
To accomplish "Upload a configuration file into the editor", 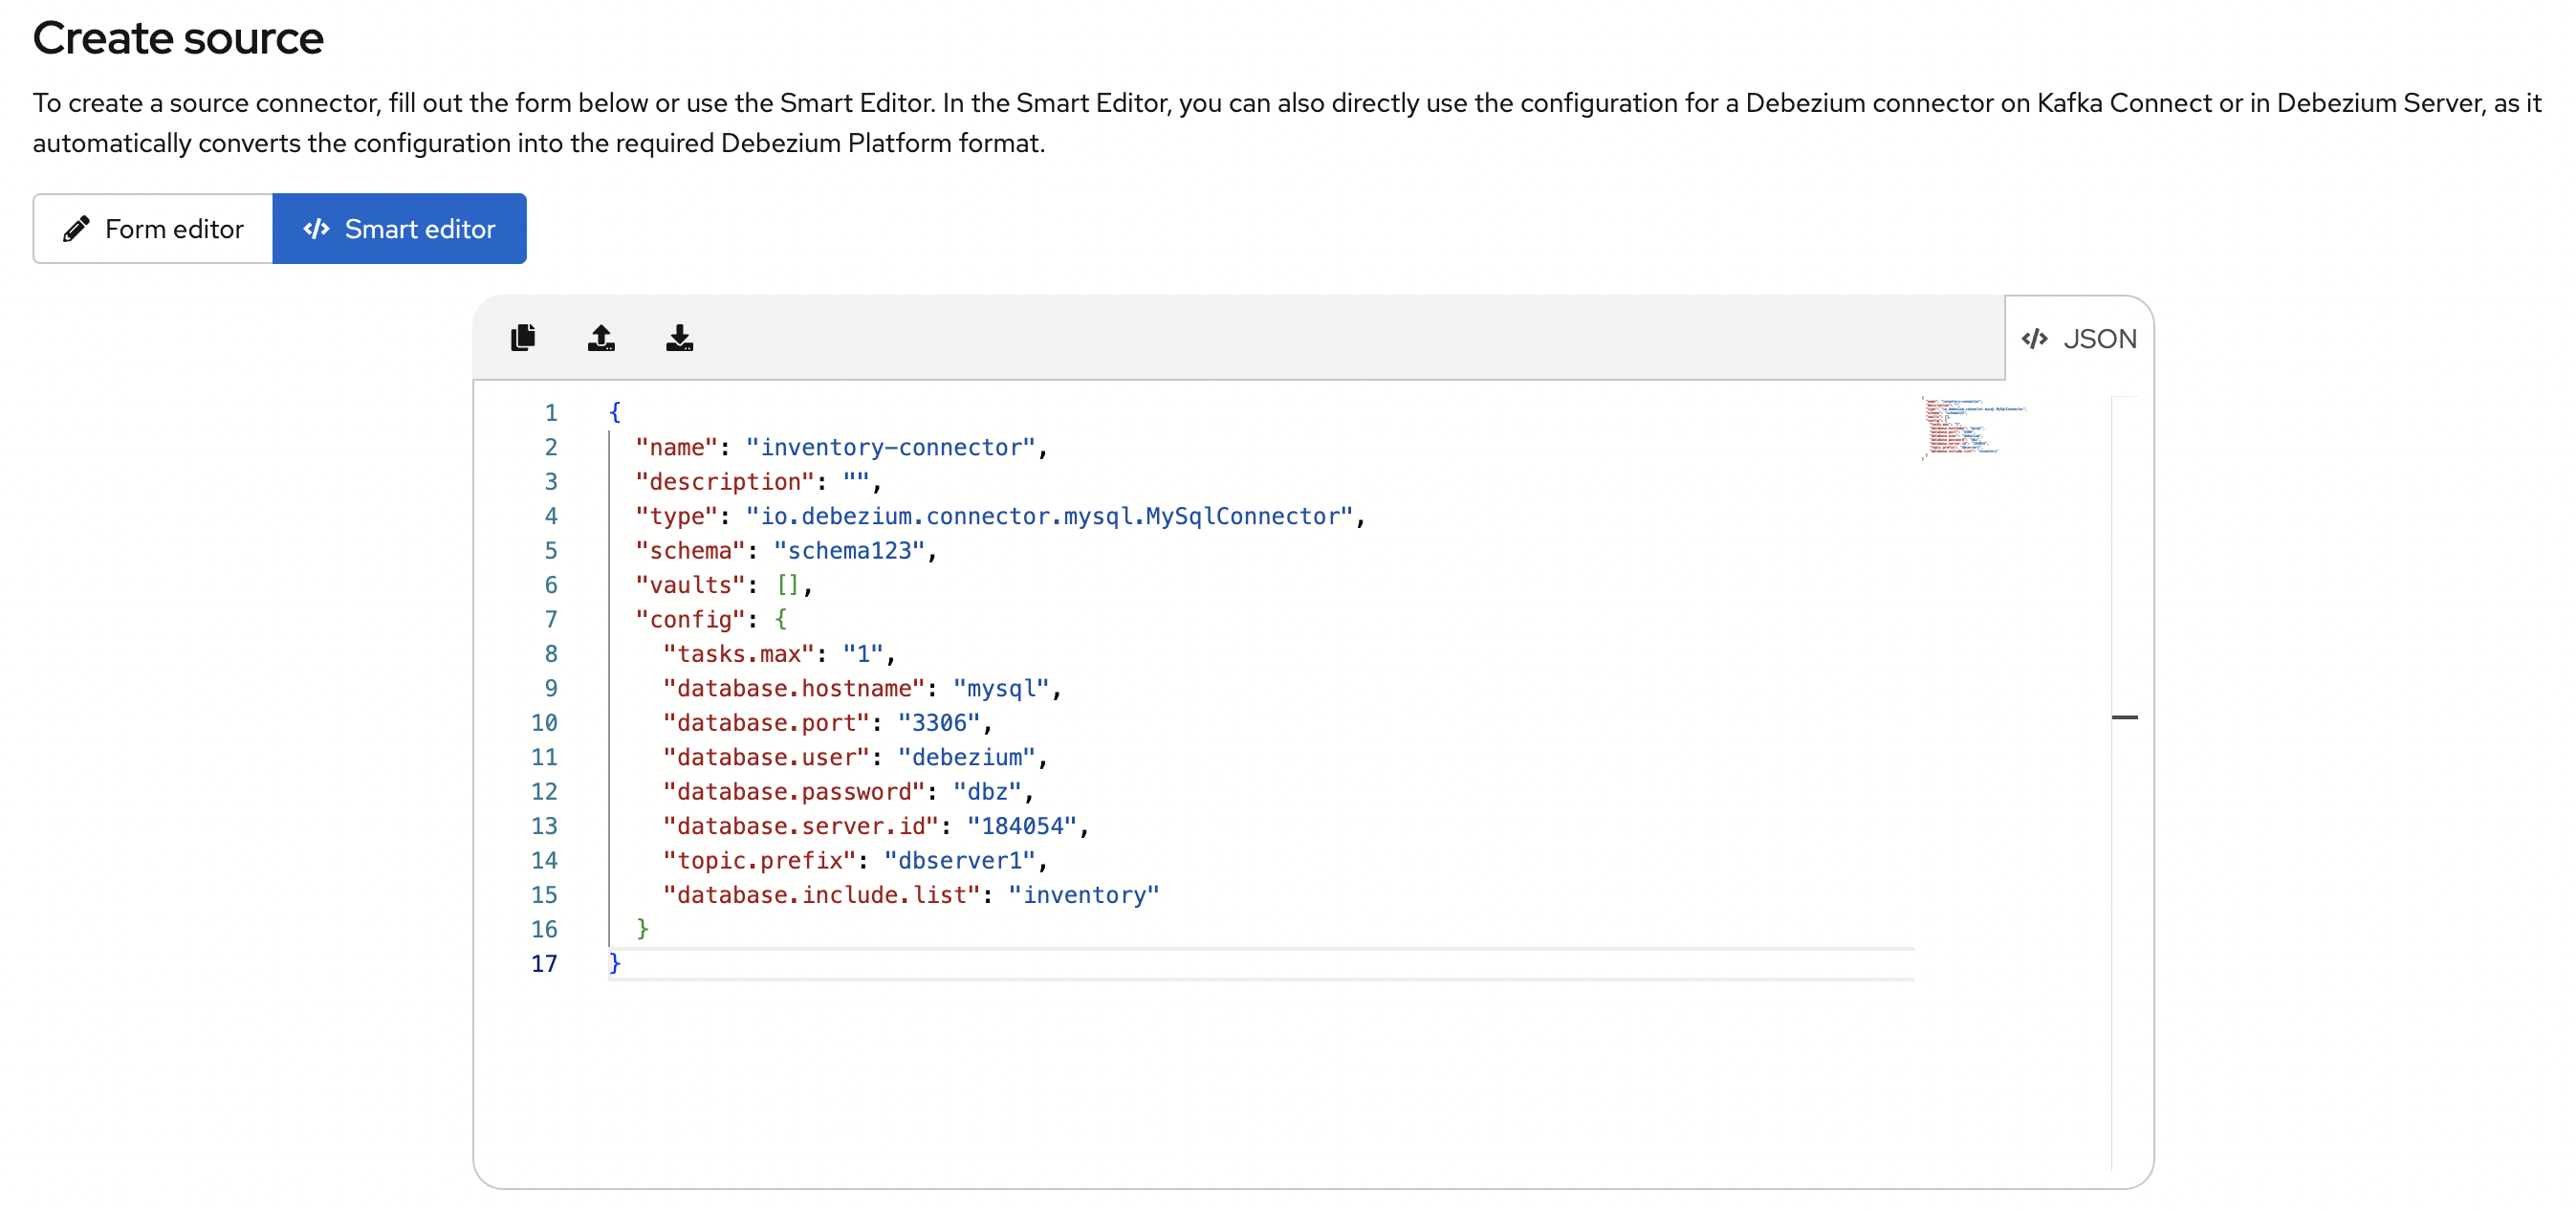I will click(601, 338).
